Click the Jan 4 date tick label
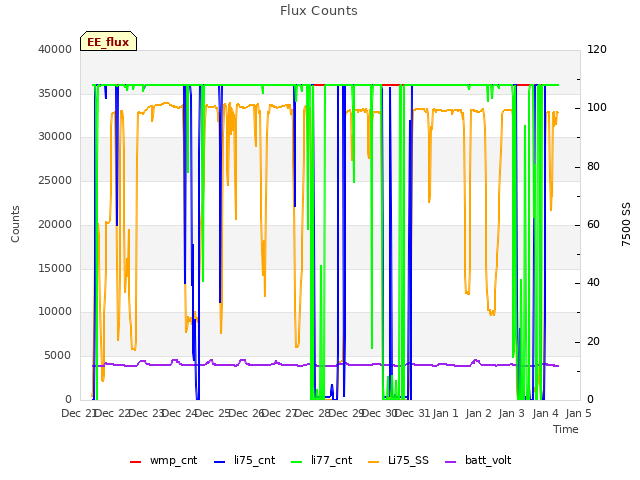 pyautogui.click(x=545, y=413)
